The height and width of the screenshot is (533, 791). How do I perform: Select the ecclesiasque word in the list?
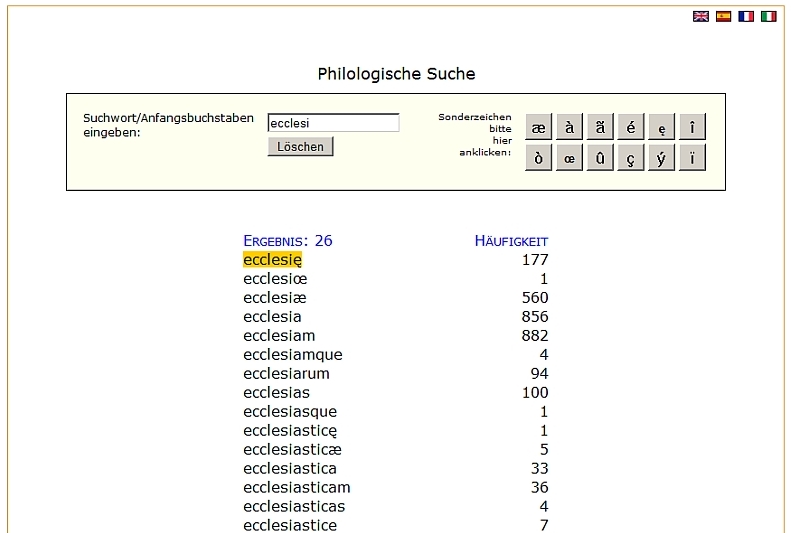click(290, 412)
